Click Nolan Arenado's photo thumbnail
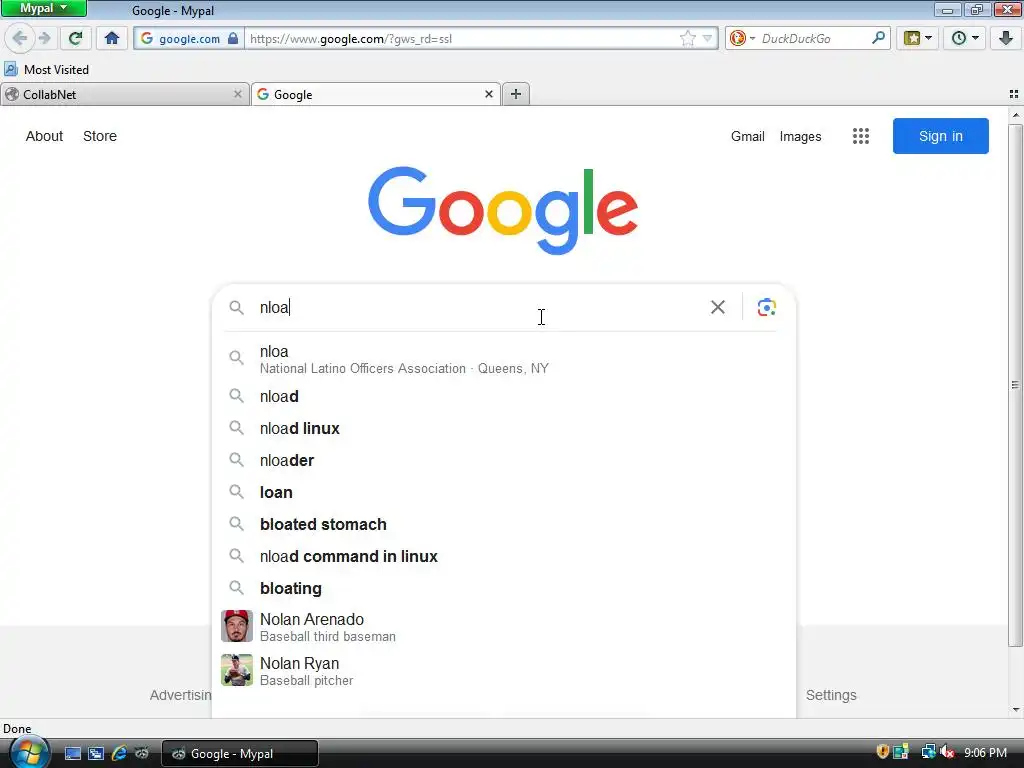 click(x=236, y=626)
